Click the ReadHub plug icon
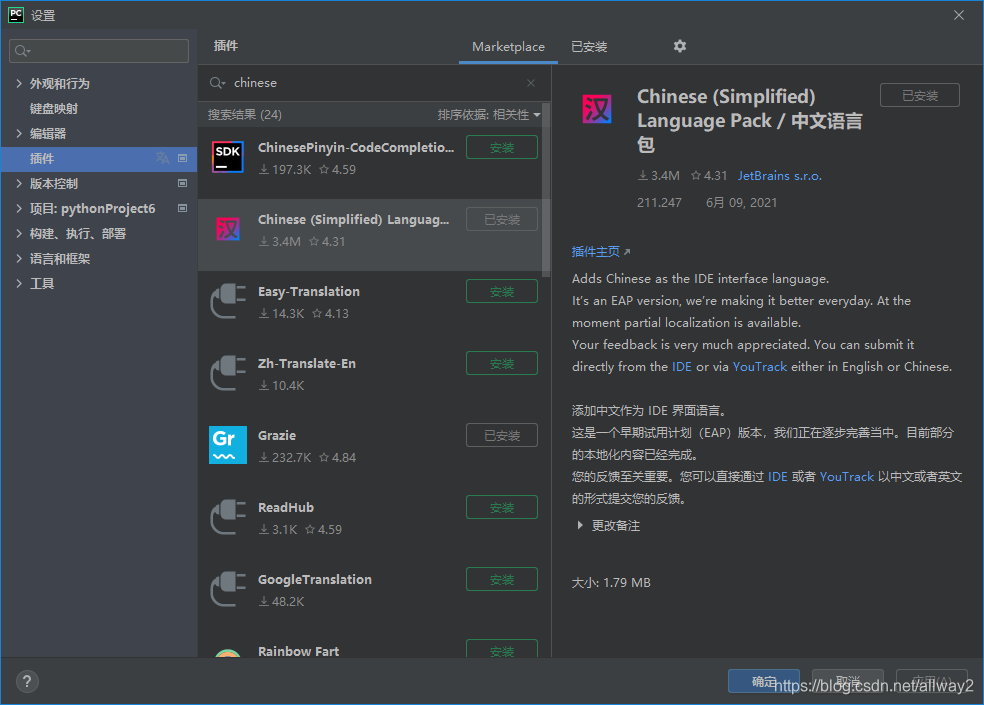Image resolution: width=984 pixels, height=705 pixels. tap(228, 517)
